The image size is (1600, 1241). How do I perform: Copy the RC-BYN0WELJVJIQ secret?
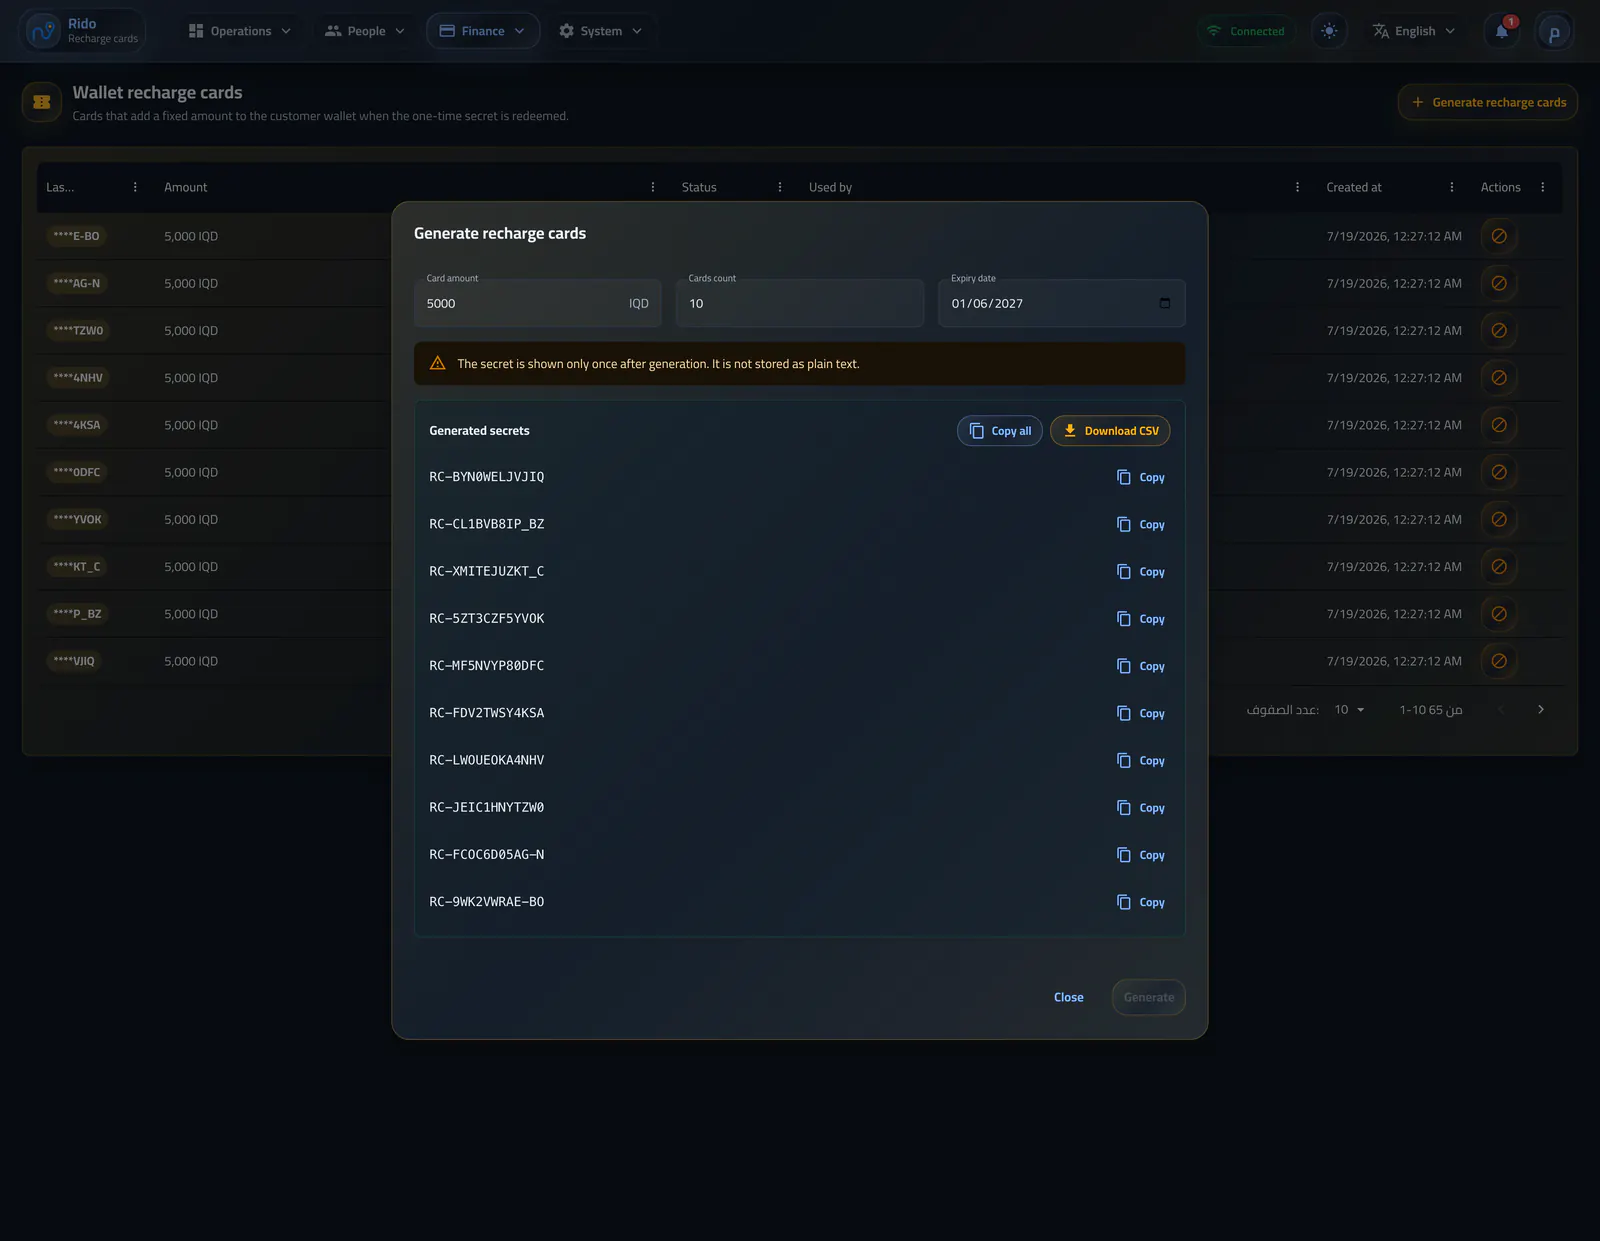(x=1141, y=477)
